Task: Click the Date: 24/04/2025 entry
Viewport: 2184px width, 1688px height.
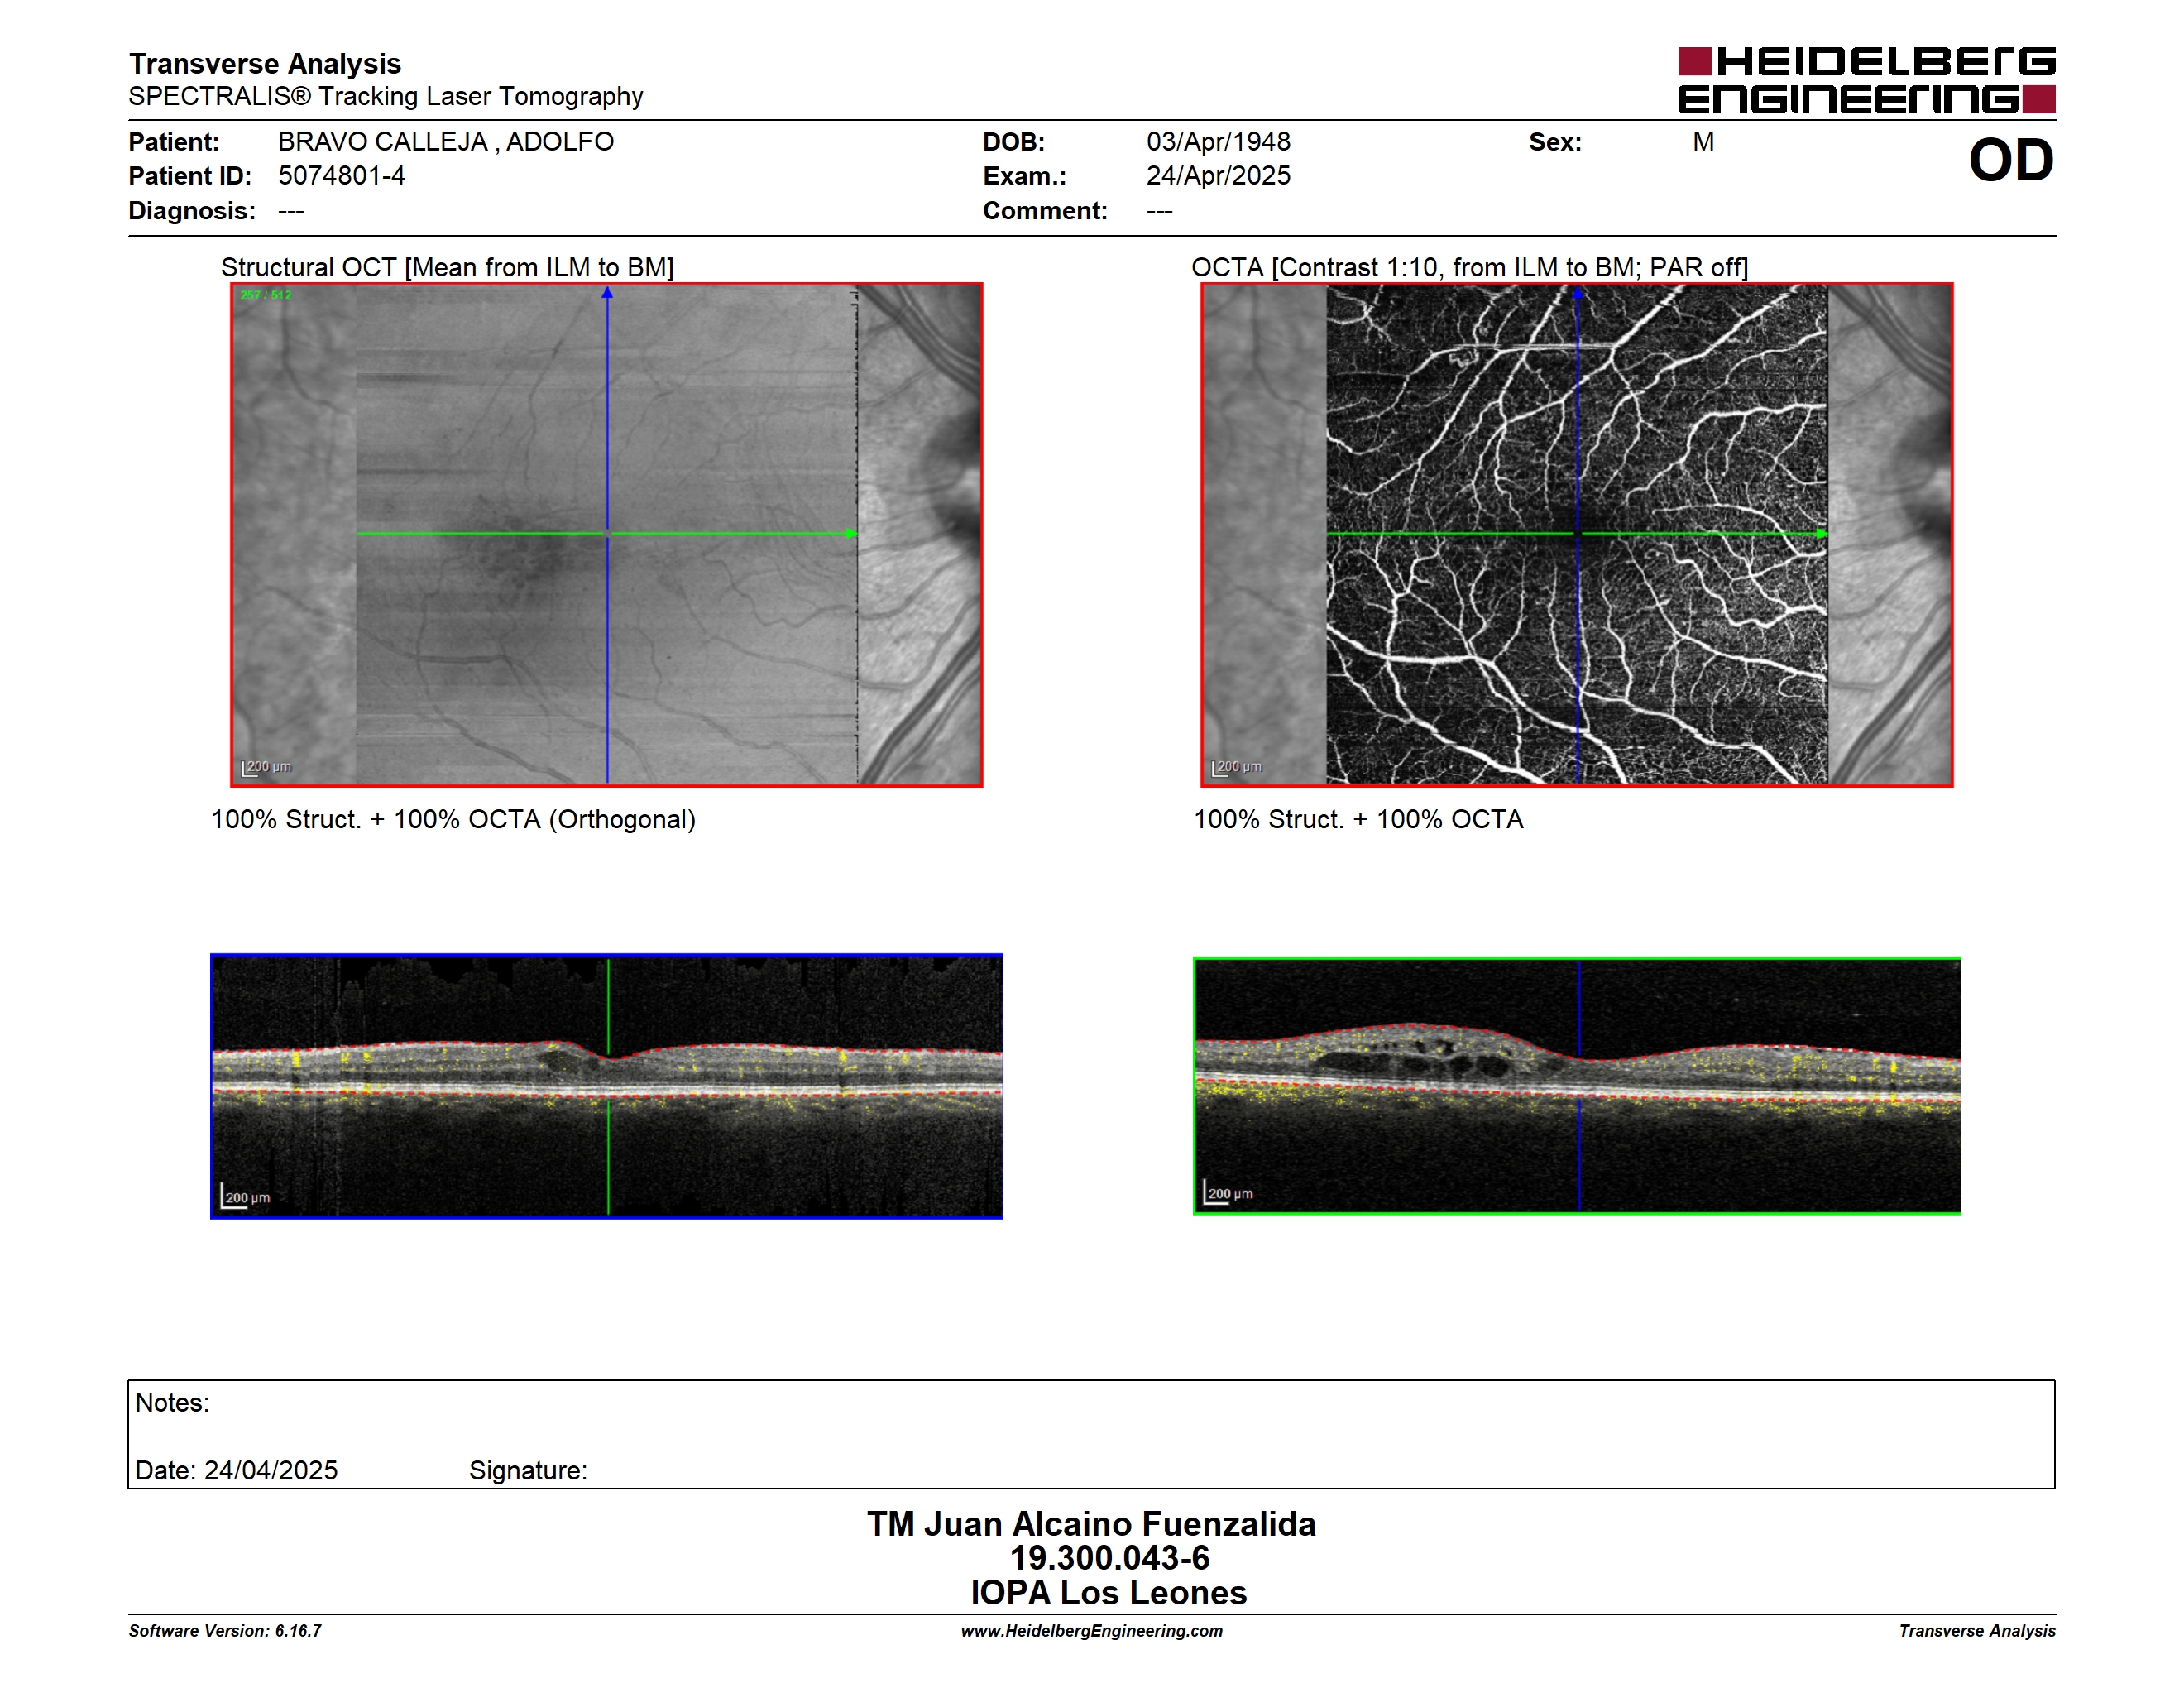Action: coord(236,1470)
